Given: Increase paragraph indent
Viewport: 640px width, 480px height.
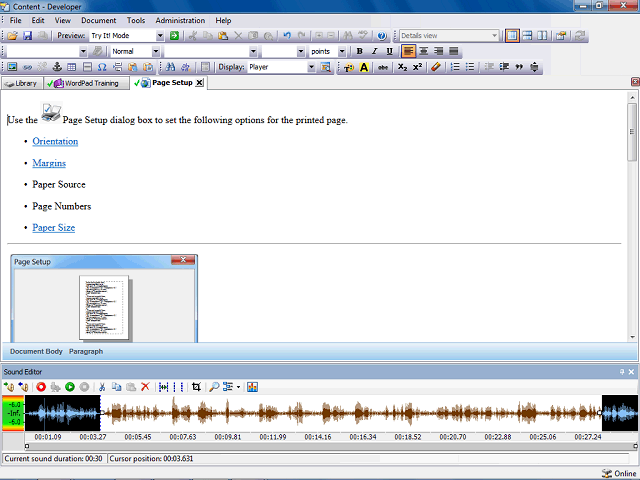Looking at the screenshot, I should 504,67.
